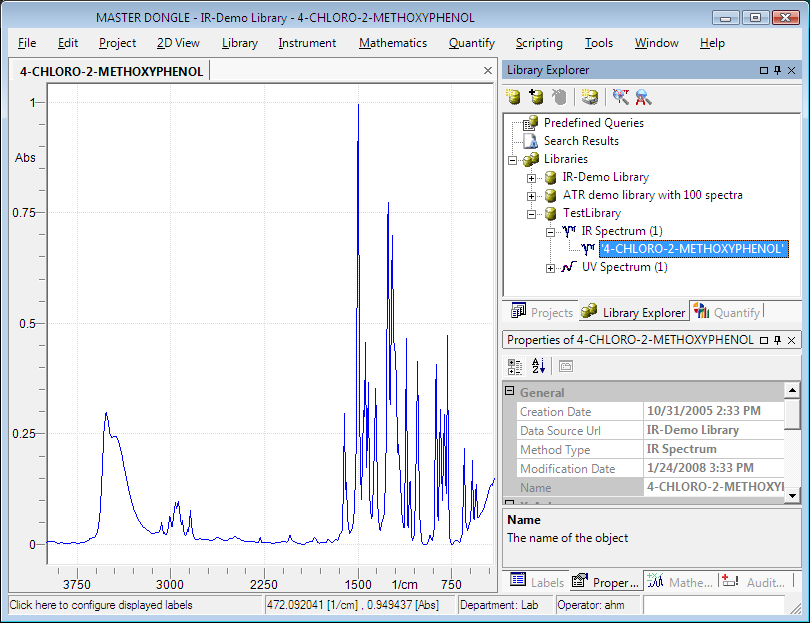Click the rightmost search icon in Library Explorer toolbar

643,97
